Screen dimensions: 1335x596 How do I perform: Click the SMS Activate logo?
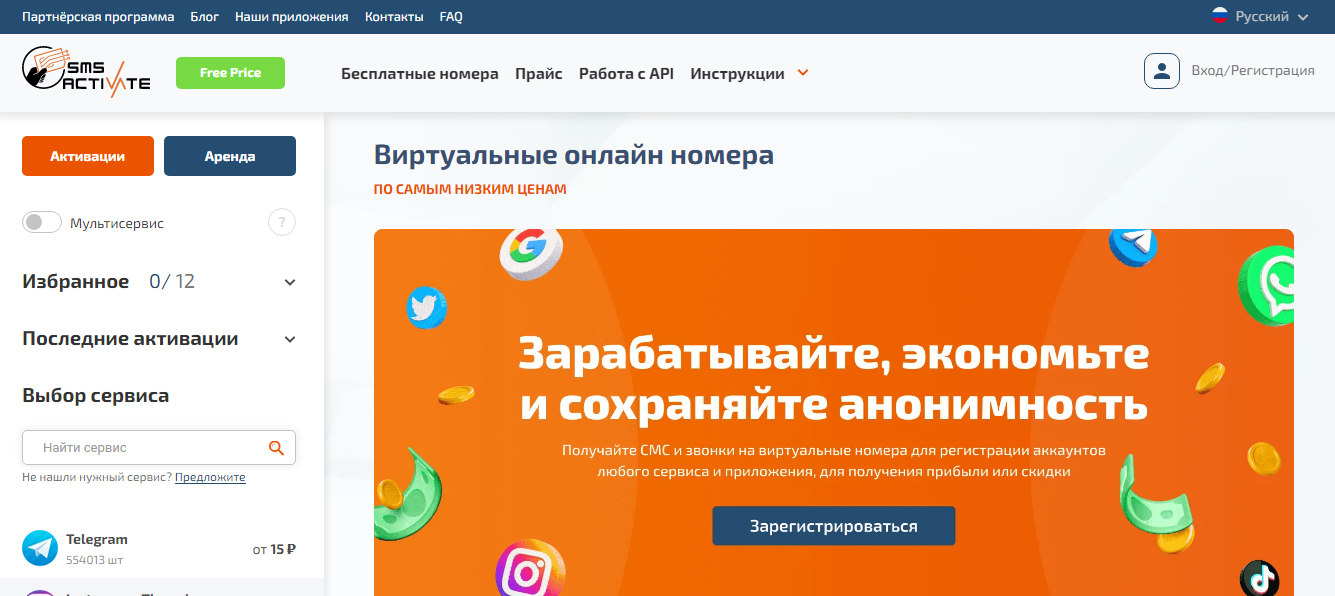point(86,72)
